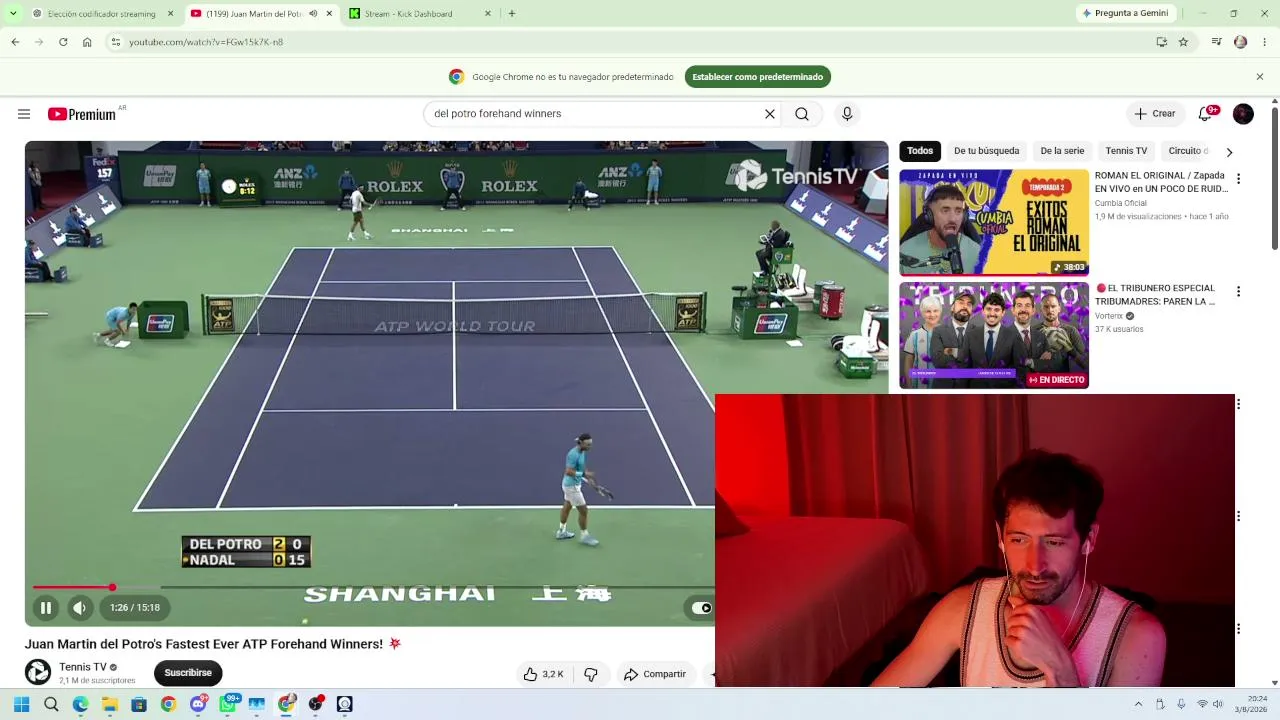Bookmark this page with the star
Screen dimensions: 1280x720
pyautogui.click(x=1183, y=42)
